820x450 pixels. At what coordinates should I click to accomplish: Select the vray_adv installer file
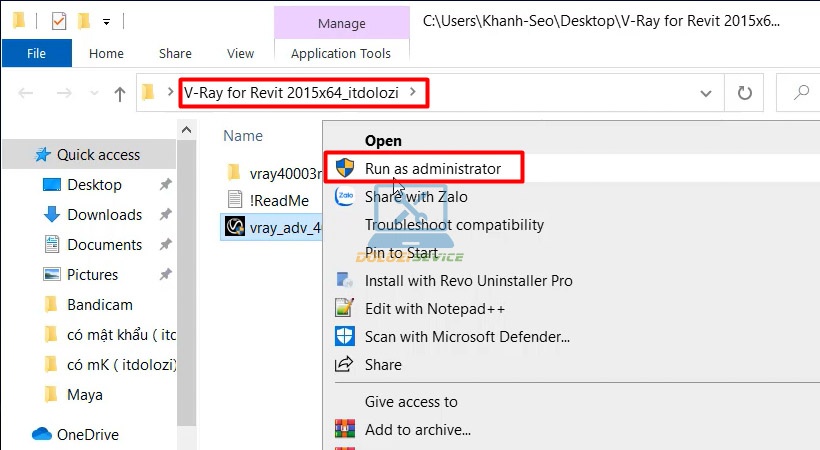coord(272,228)
